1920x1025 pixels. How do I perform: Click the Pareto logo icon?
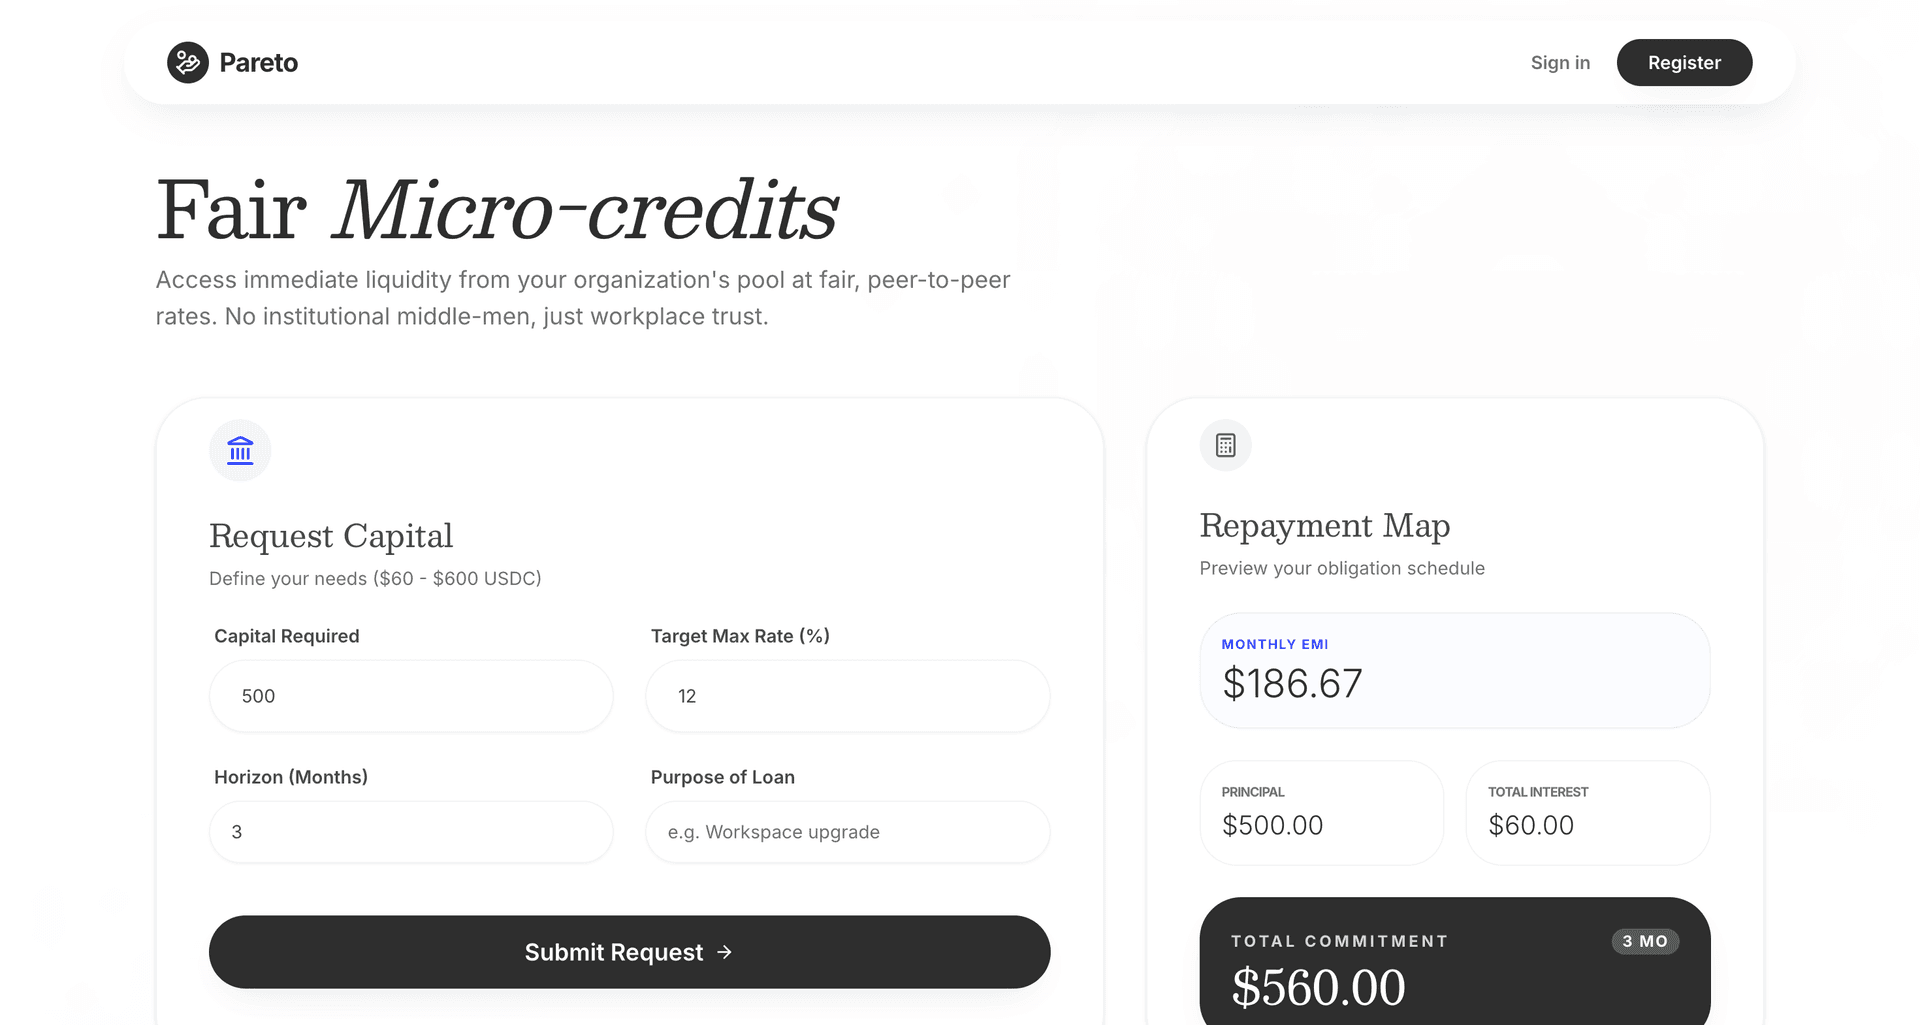pos(187,62)
